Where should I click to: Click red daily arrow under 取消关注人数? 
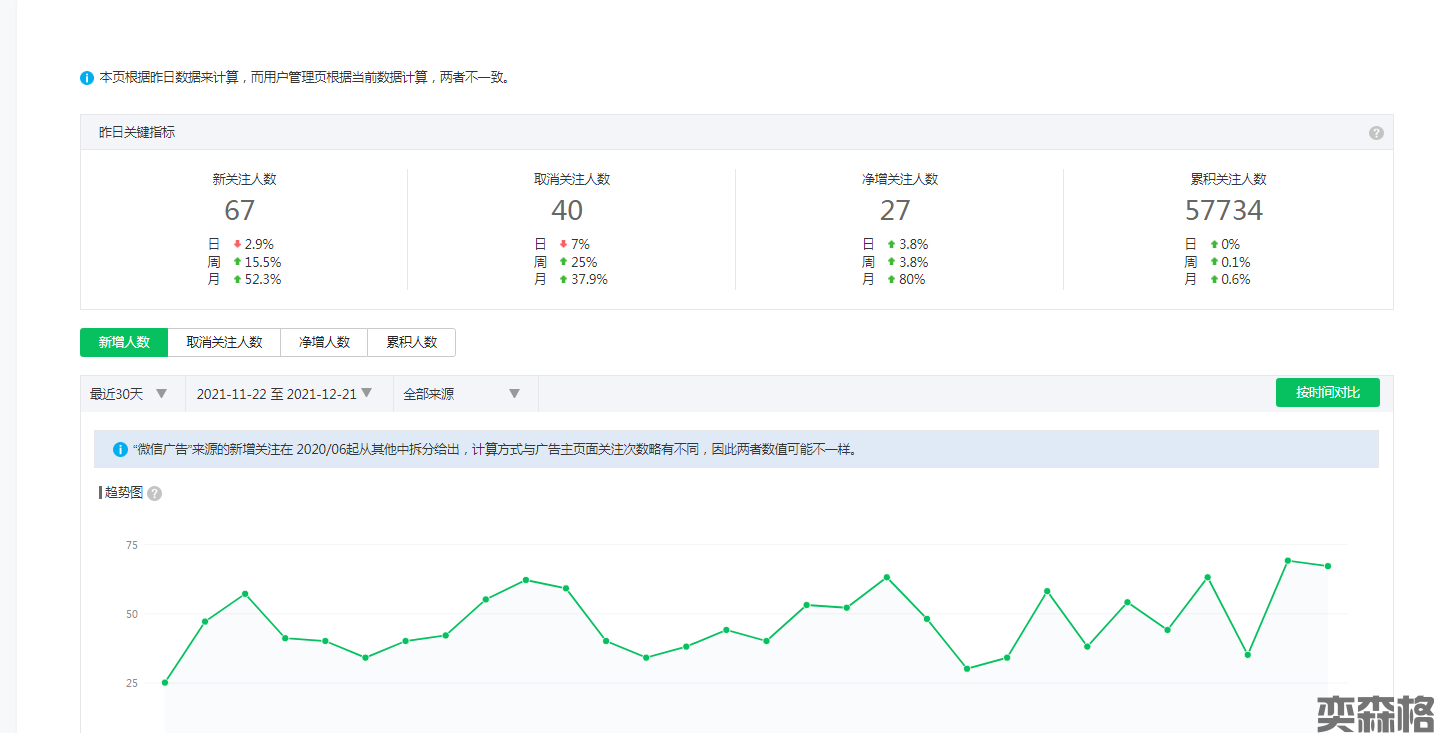(563, 244)
